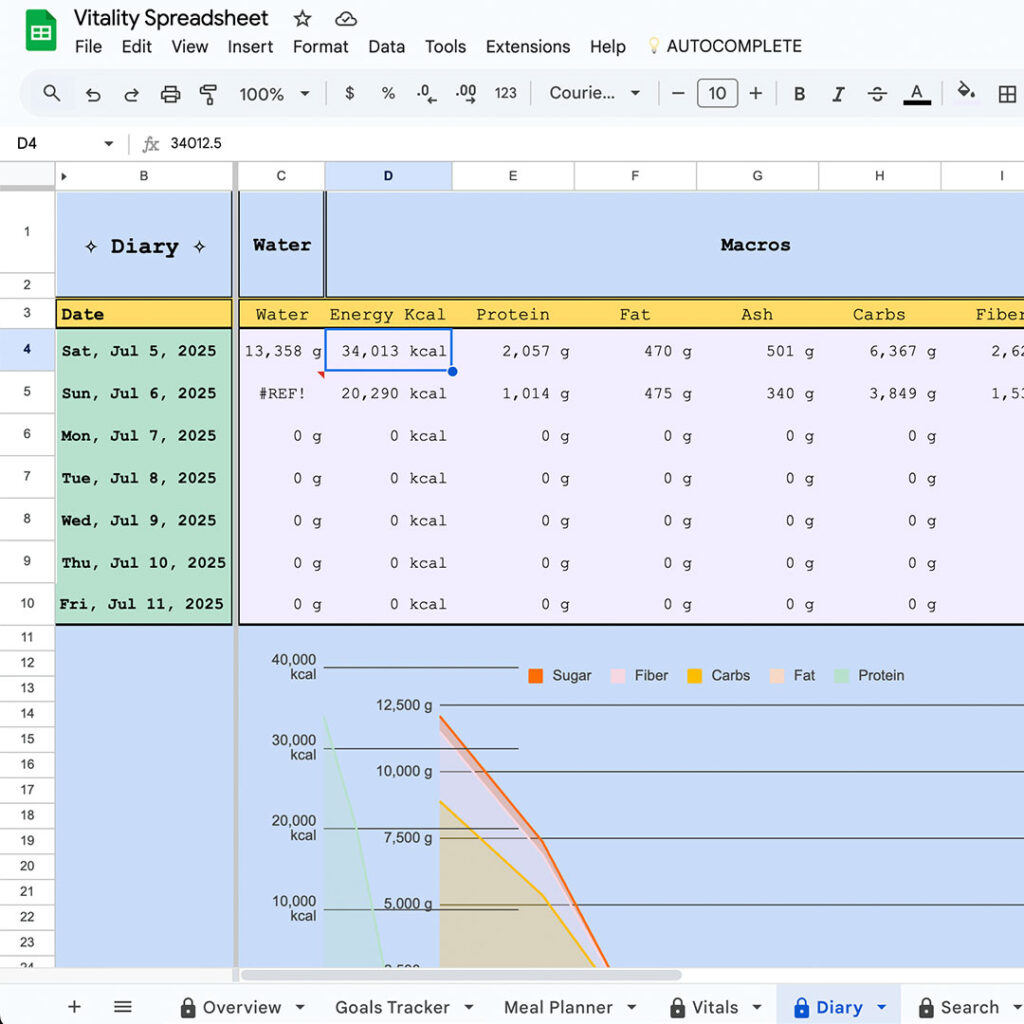Open the text color picker

click(917, 94)
